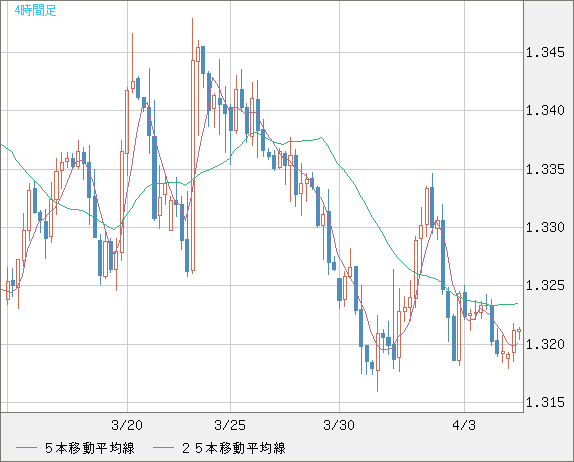Click the 3/30 date axis label
Image resolution: width=574 pixels, height=462 pixels.
click(x=339, y=425)
